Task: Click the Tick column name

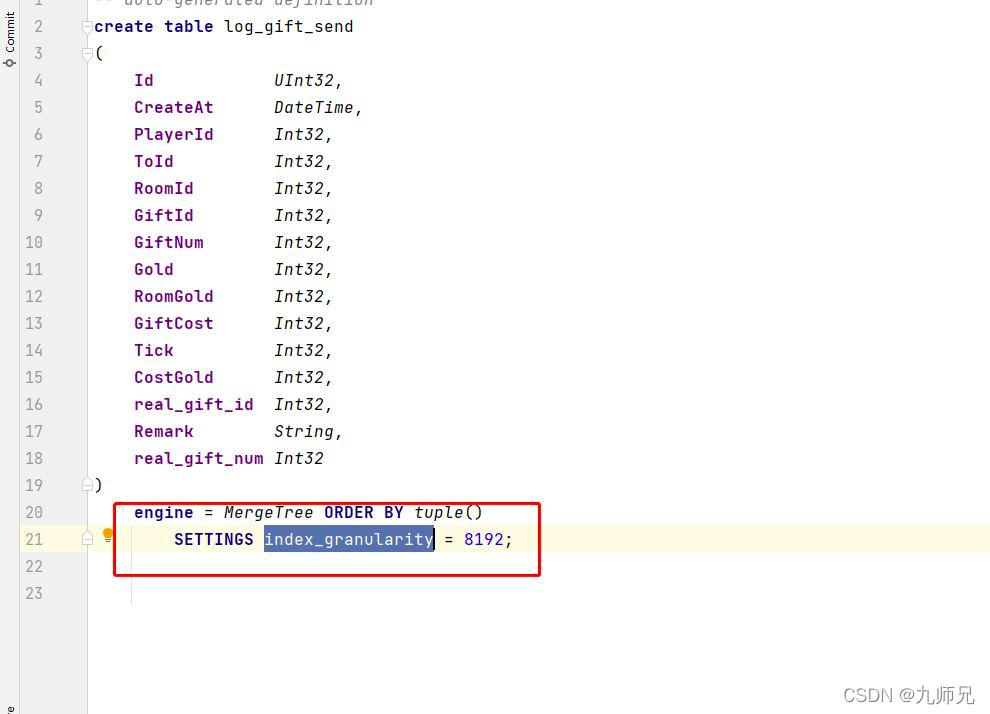Action: (153, 350)
